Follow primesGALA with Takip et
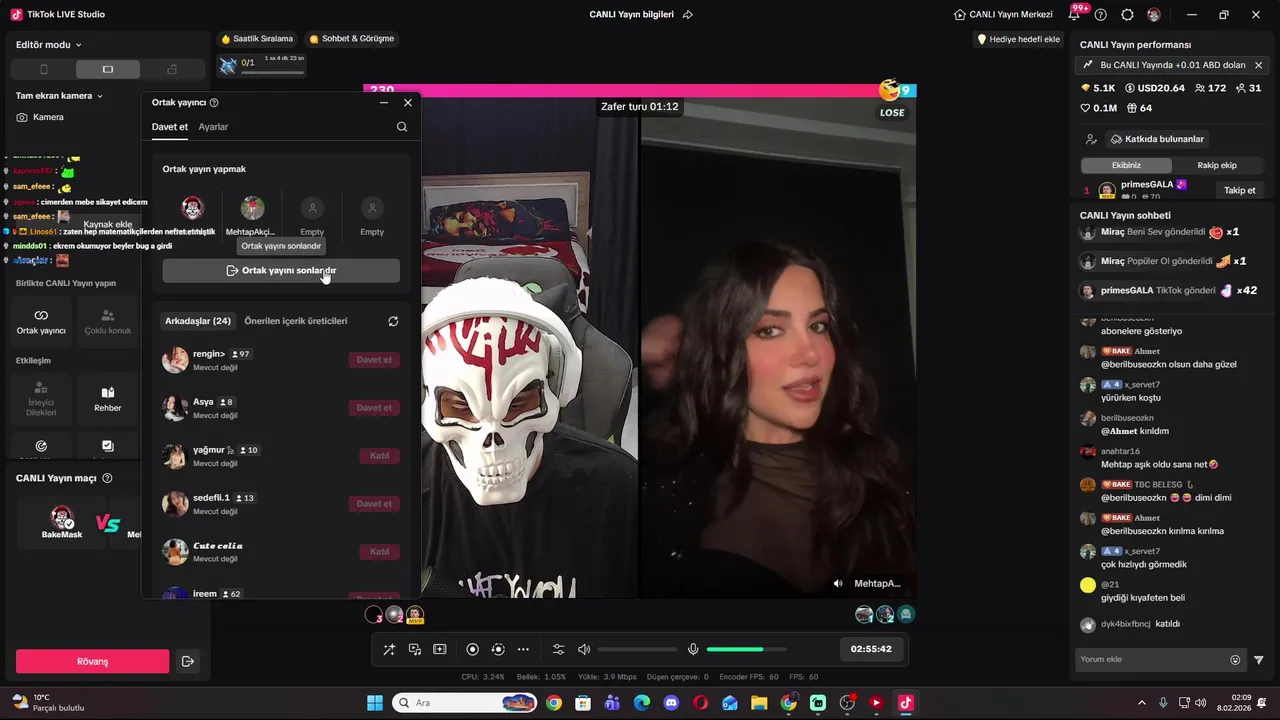 coord(1239,190)
